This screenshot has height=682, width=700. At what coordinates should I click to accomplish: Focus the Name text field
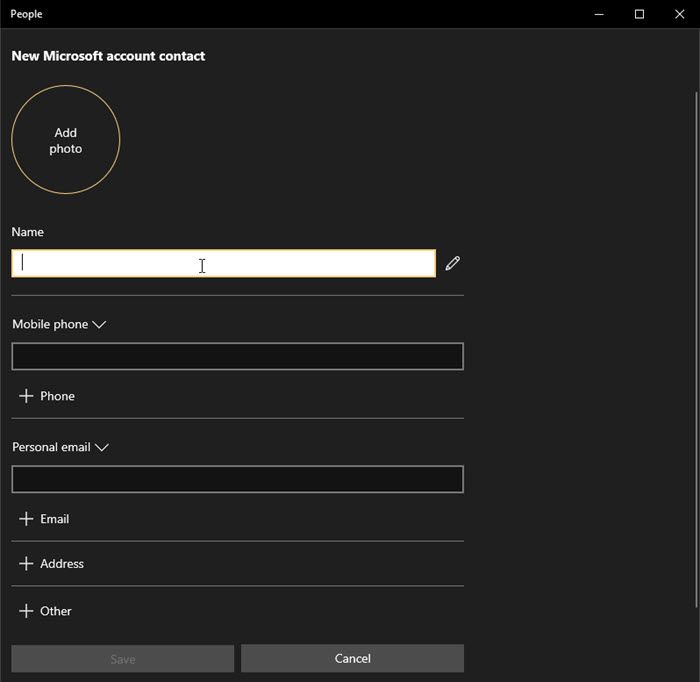(224, 263)
